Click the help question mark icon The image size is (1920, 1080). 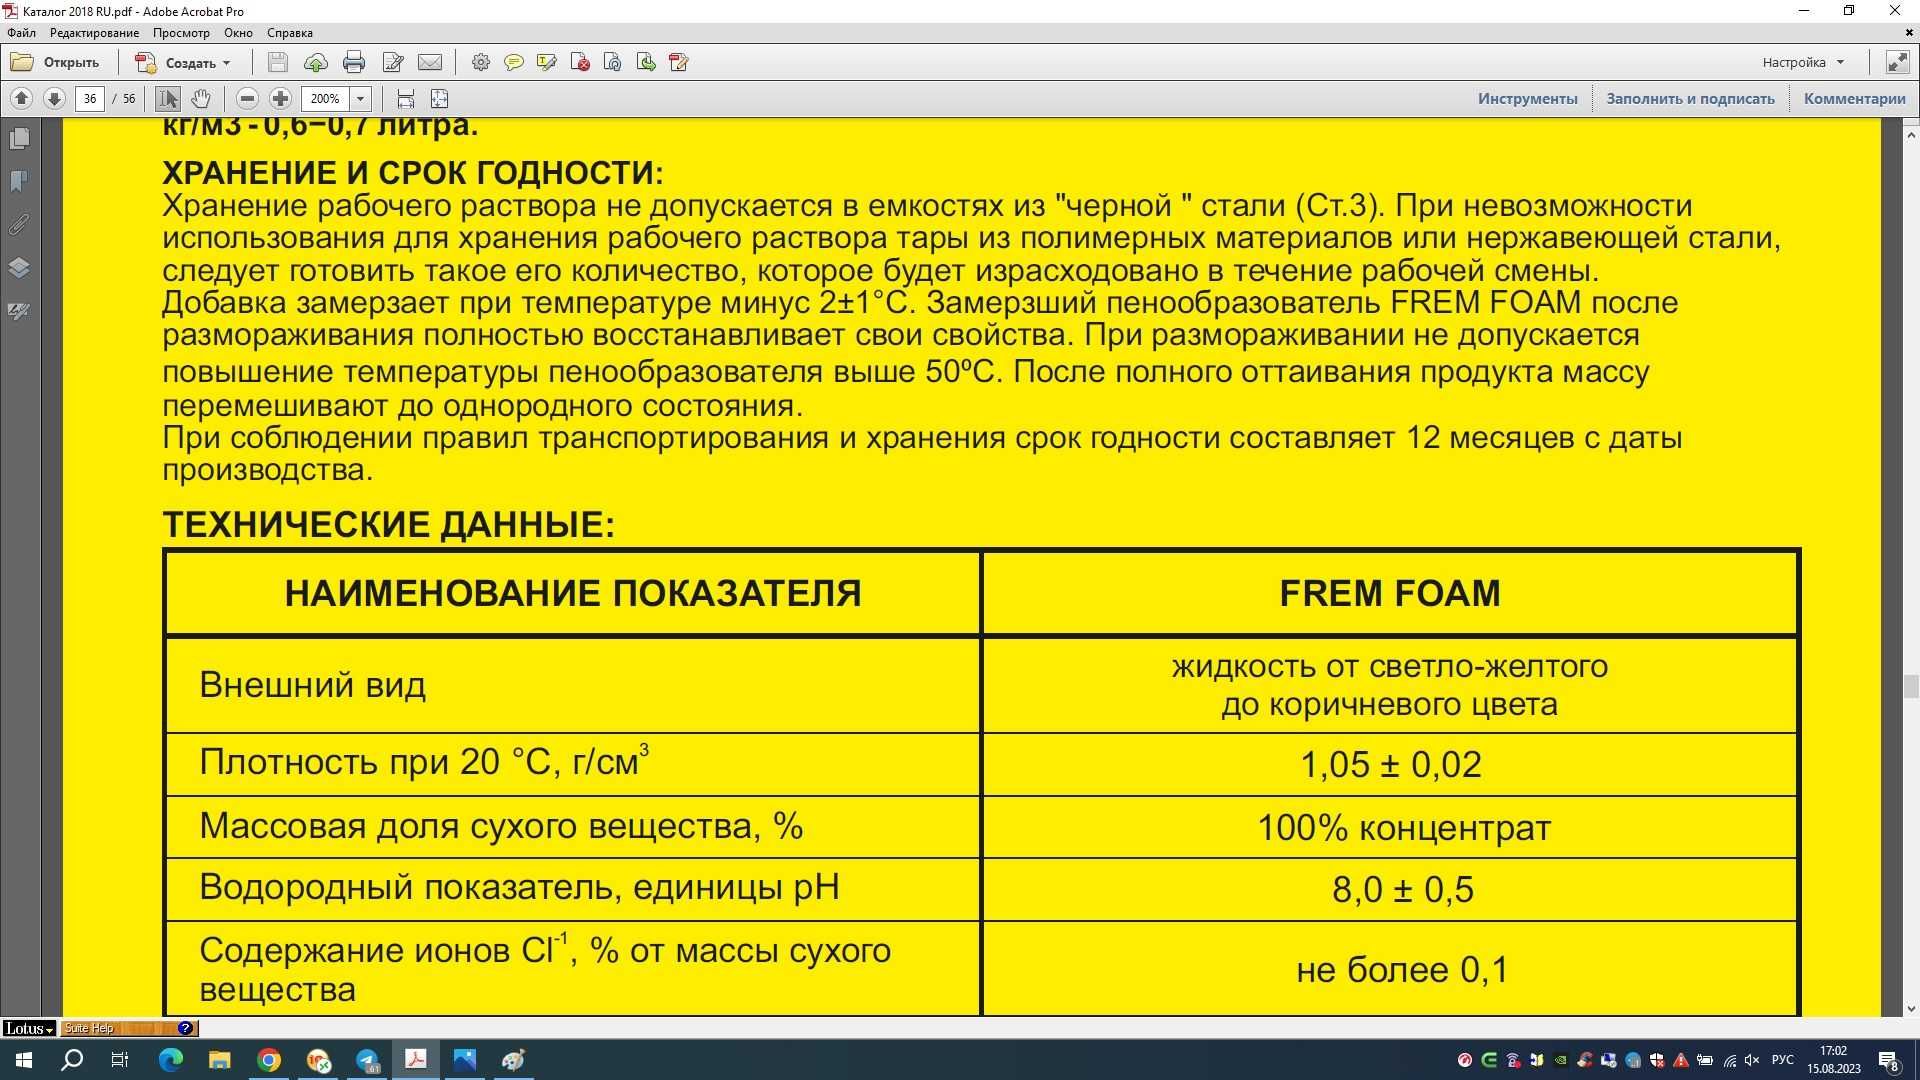click(185, 1028)
